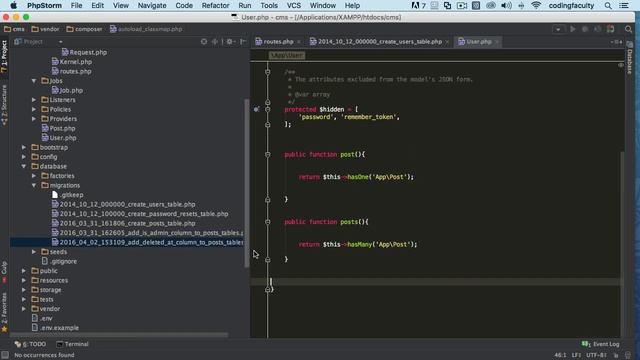Screen dimensions: 640x360
Task: Click composer breadcrumb in navigation bar
Action: click(84, 29)
